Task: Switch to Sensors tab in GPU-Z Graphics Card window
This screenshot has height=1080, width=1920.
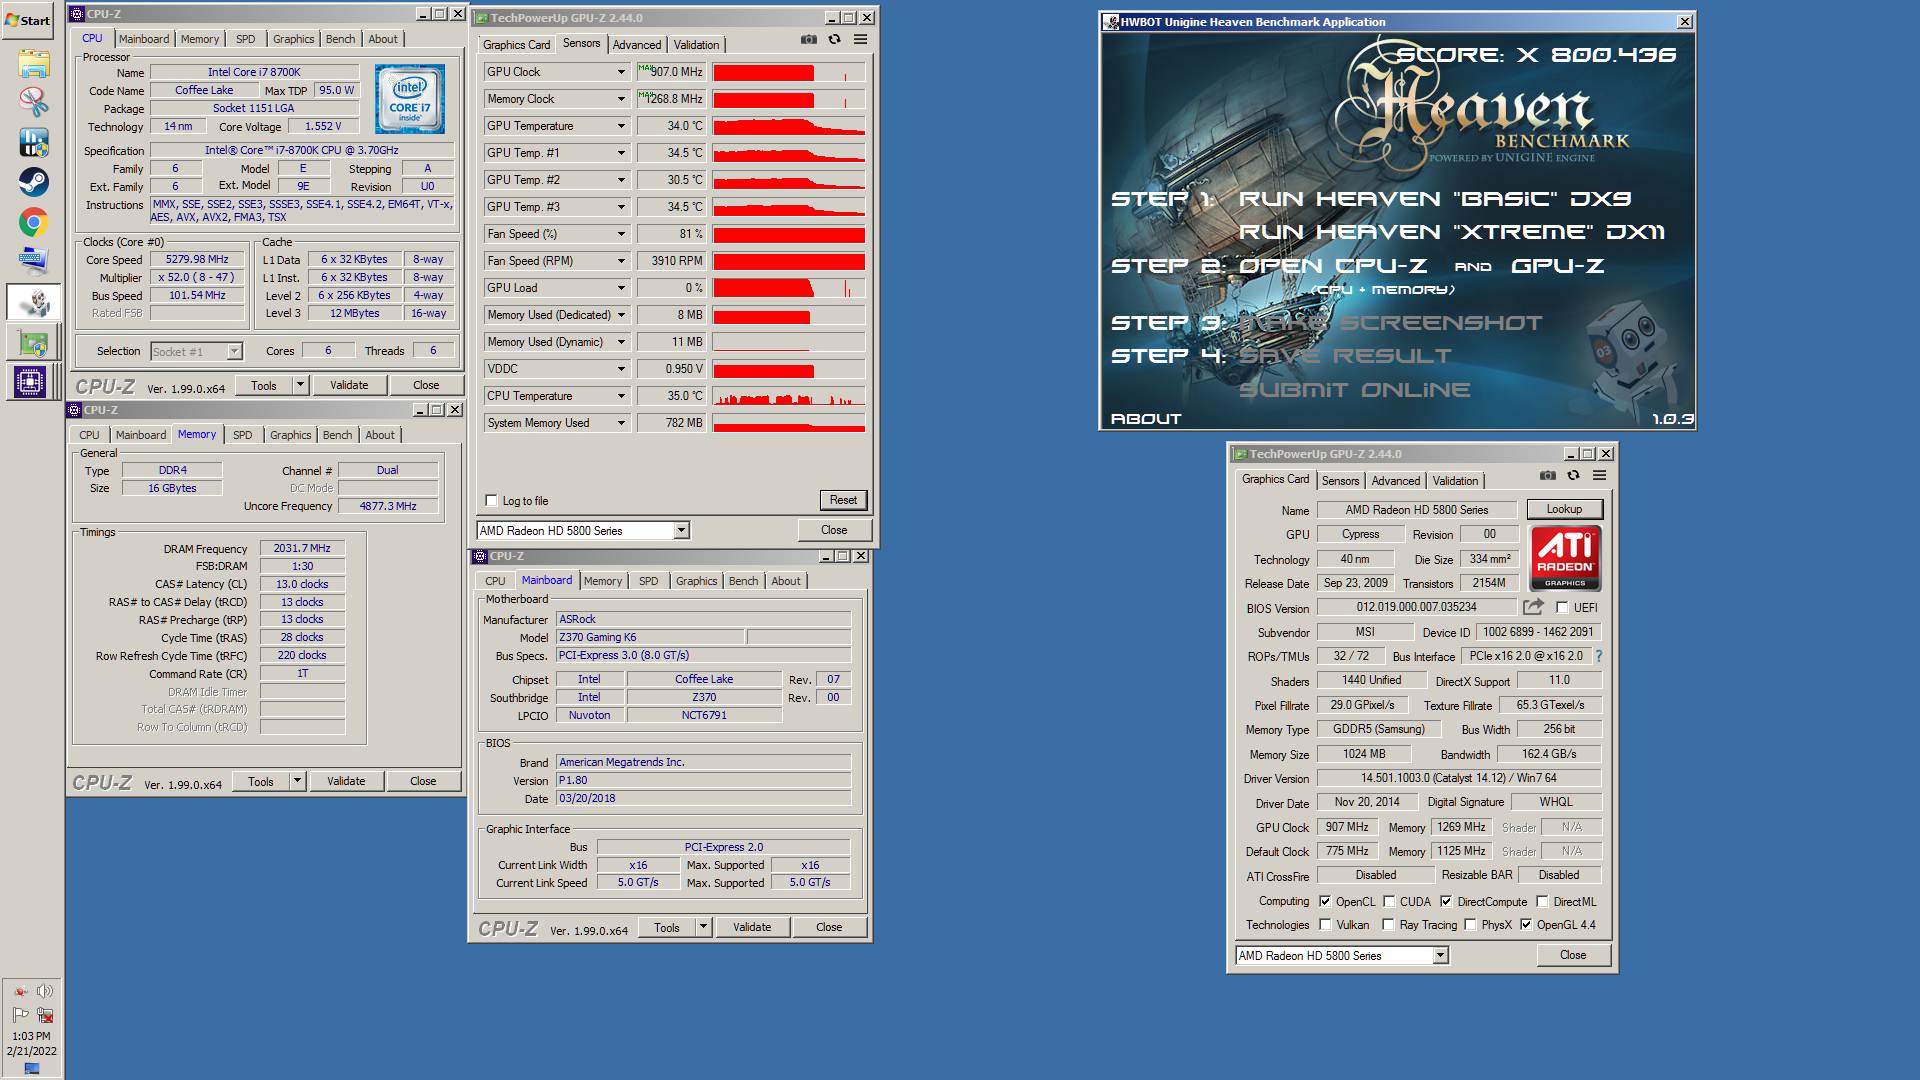Action: tap(1340, 481)
